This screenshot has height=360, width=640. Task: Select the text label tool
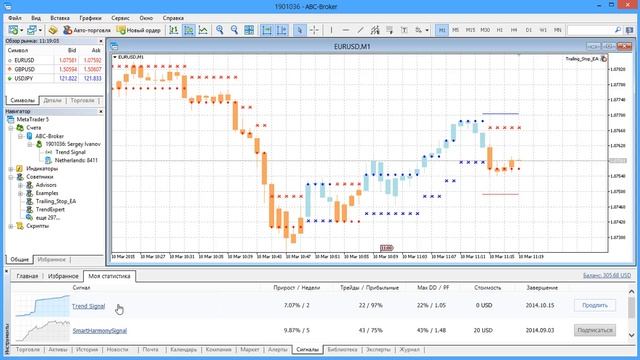(404, 30)
